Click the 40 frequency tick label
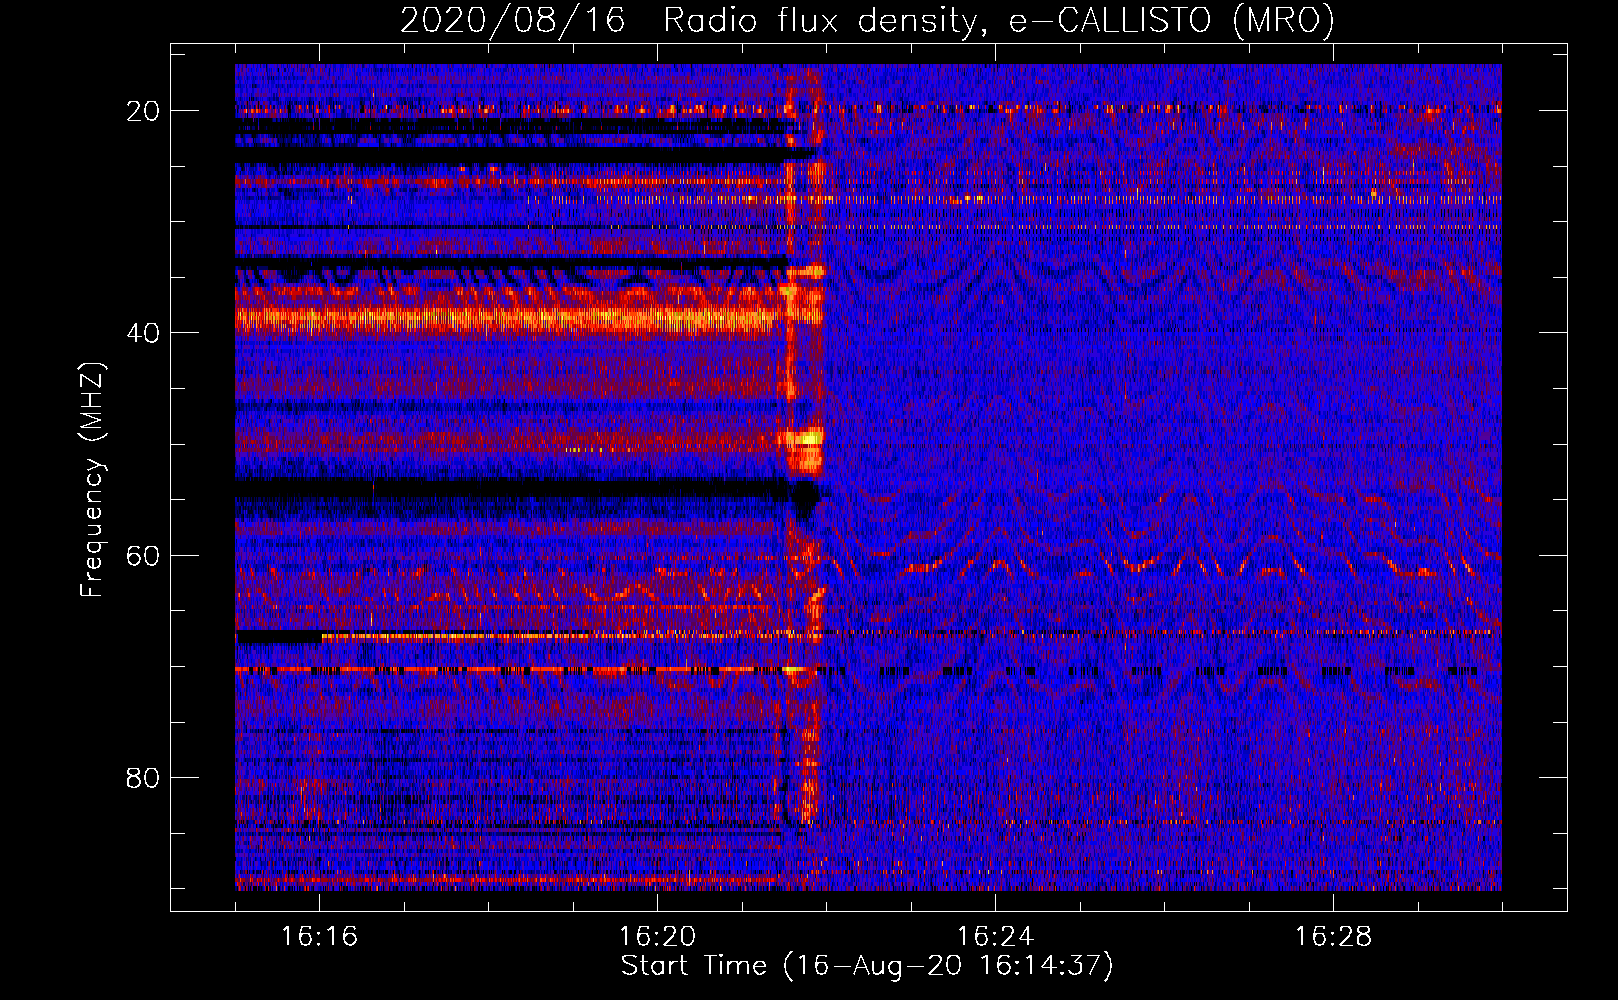Image resolution: width=1618 pixels, height=1000 pixels. click(x=143, y=333)
